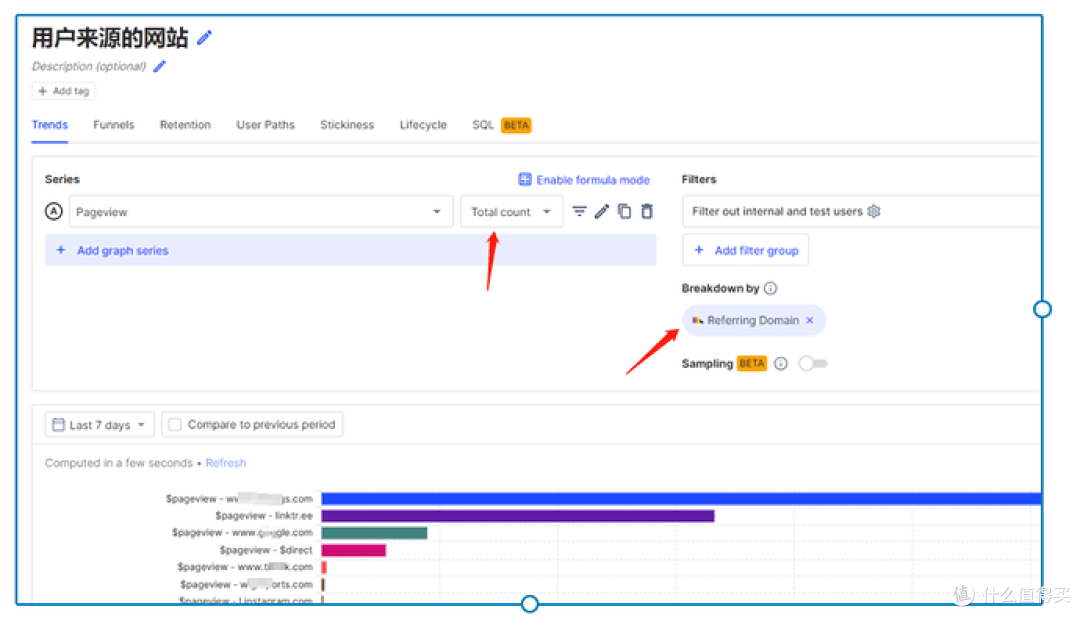Click the blue top pageview bar
This screenshot has width=1080, height=617.
tap(681, 499)
